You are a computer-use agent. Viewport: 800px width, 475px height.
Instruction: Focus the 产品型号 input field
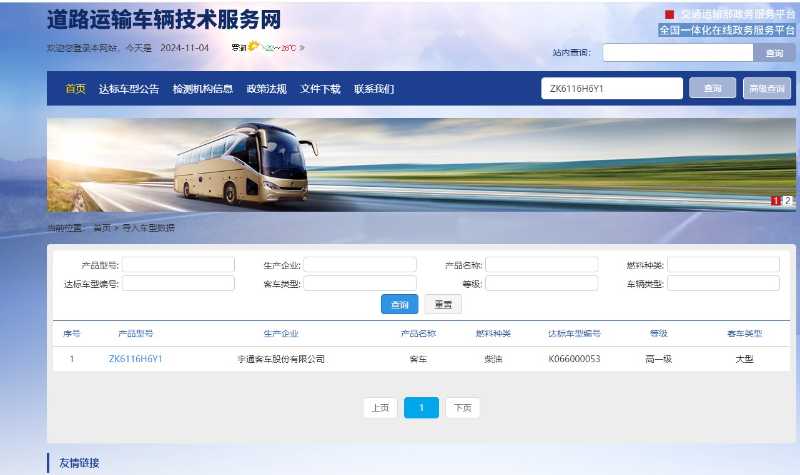click(178, 264)
